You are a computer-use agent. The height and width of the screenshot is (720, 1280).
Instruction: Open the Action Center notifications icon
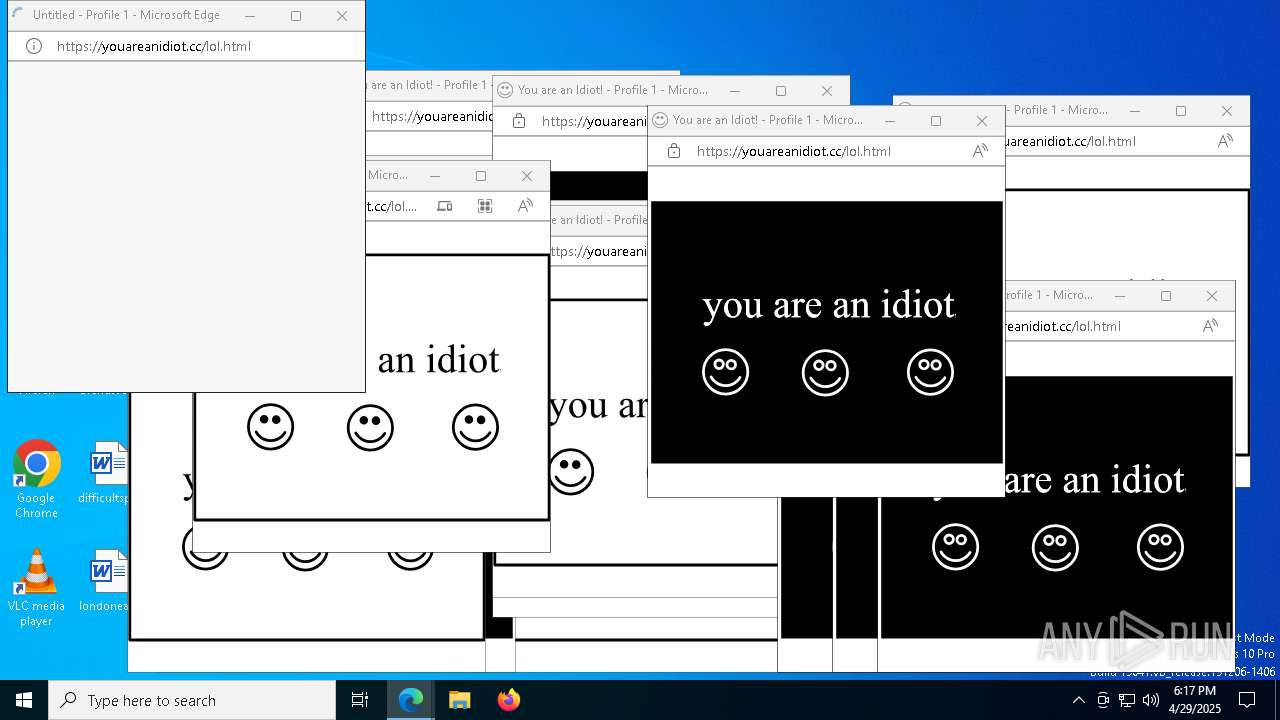[1247, 700]
